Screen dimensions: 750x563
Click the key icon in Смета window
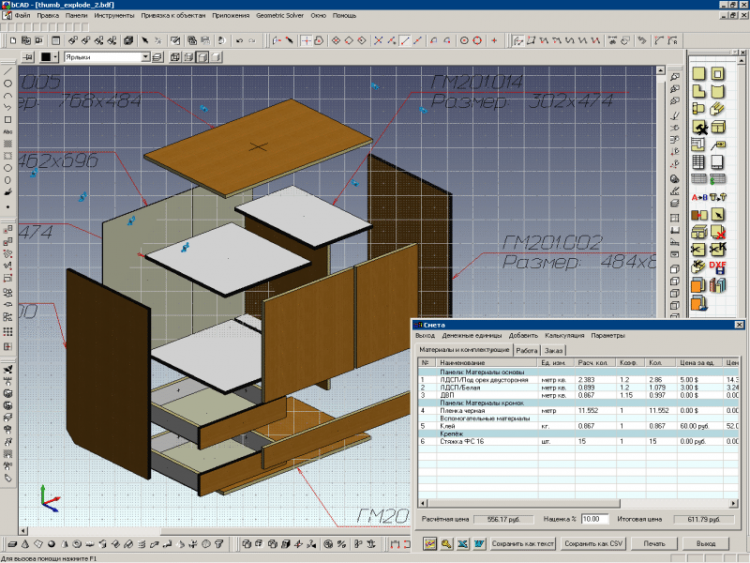click(x=446, y=543)
